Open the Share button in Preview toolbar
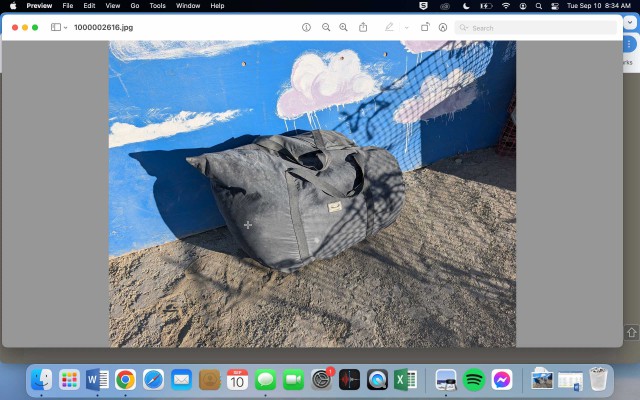Image resolution: width=640 pixels, height=400 pixels. tap(363, 27)
